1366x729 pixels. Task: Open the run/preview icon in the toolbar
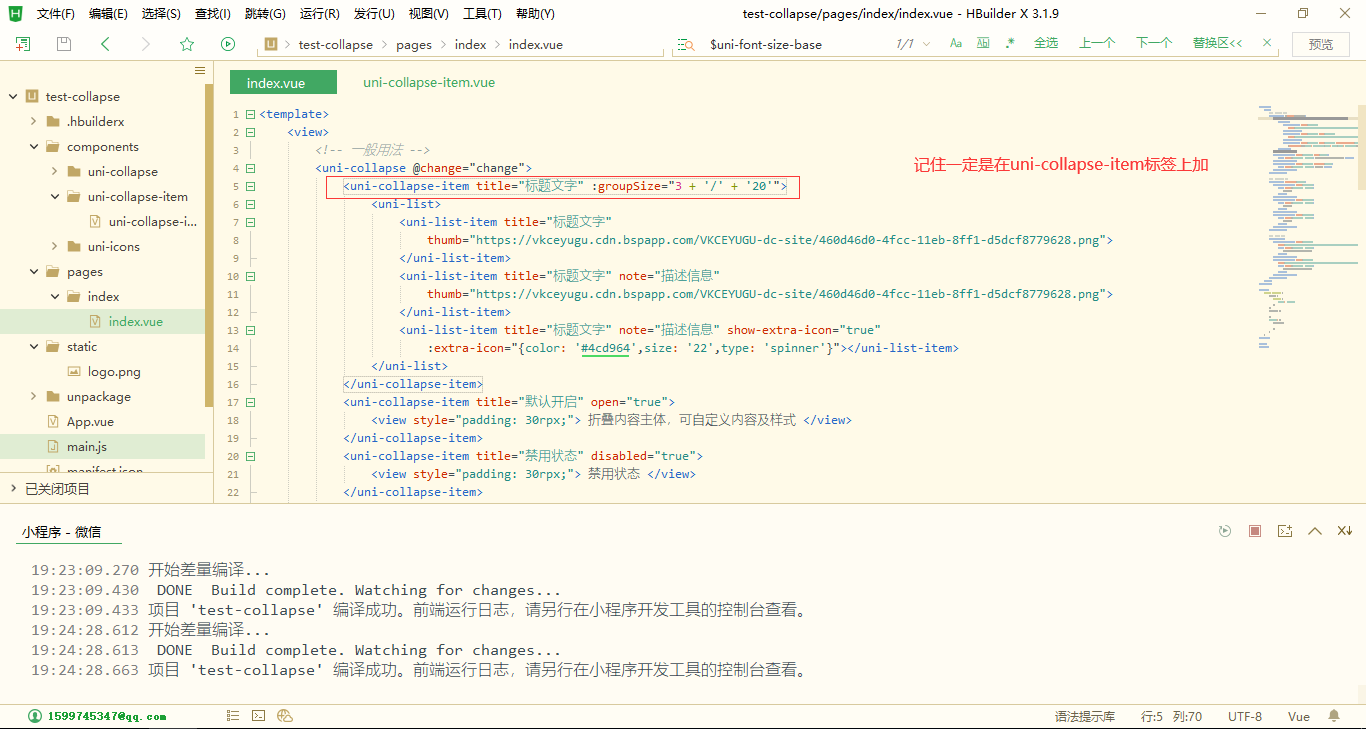[x=227, y=44]
